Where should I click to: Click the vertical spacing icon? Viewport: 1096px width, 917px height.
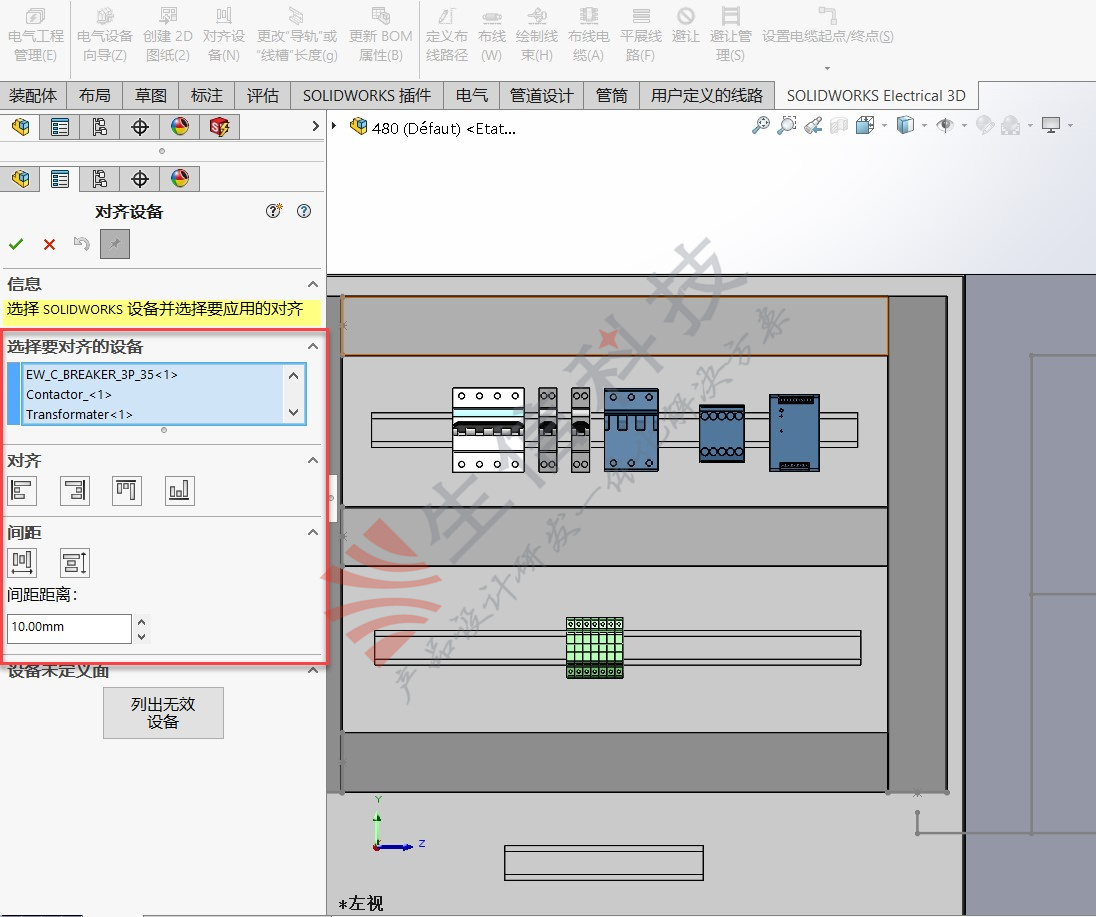[x=75, y=563]
